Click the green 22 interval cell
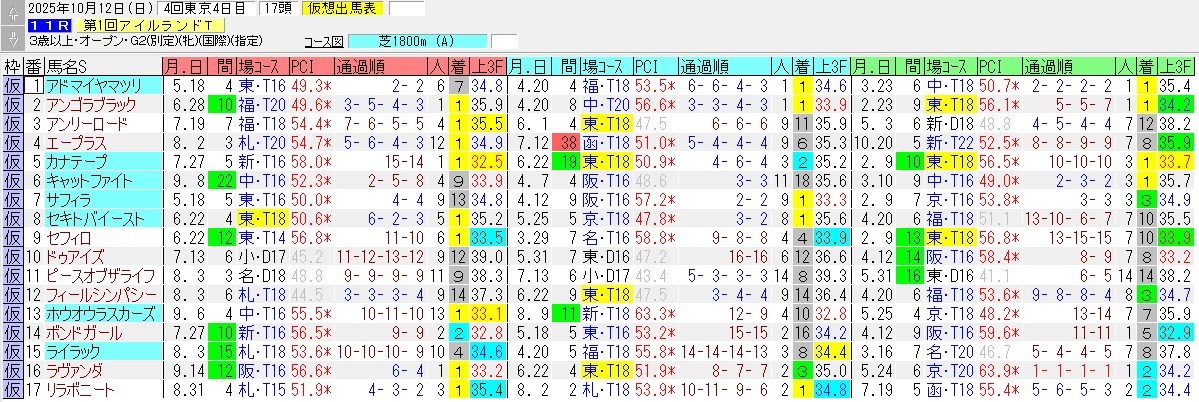 [221, 181]
